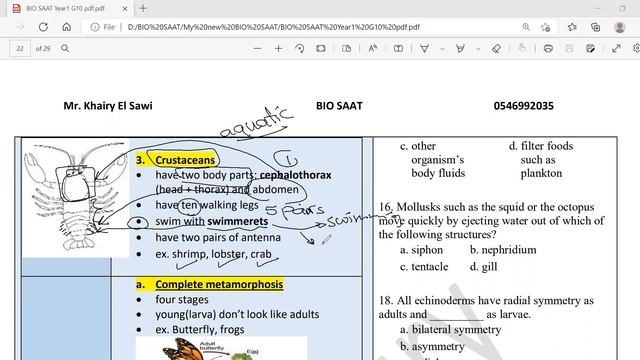This screenshot has width=640, height=360.
Task: Click answer 'c. tentacle'
Action: [424, 267]
